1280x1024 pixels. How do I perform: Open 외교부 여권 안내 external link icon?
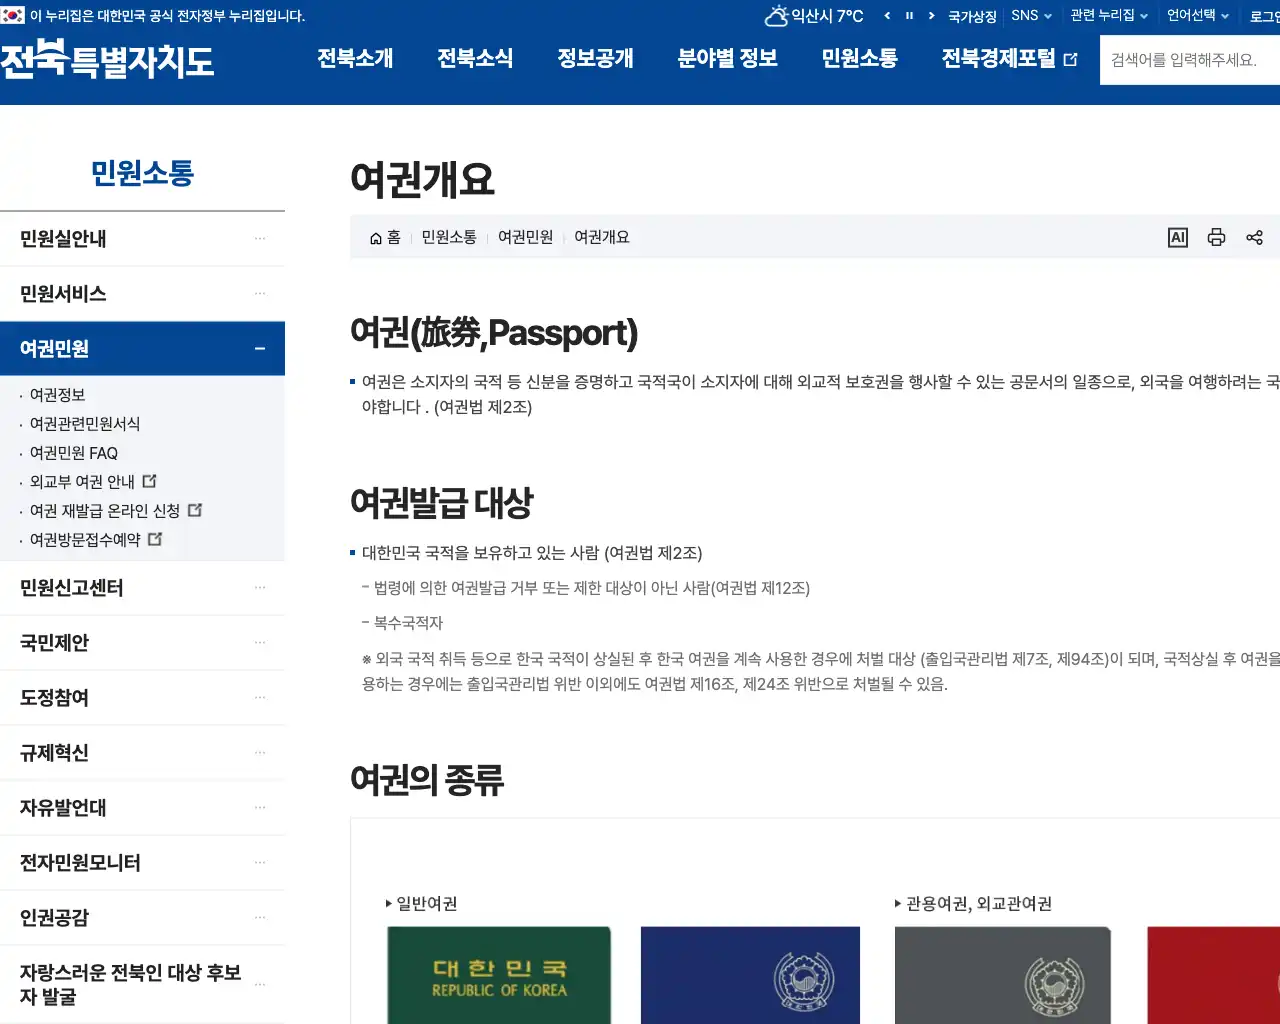(x=150, y=481)
